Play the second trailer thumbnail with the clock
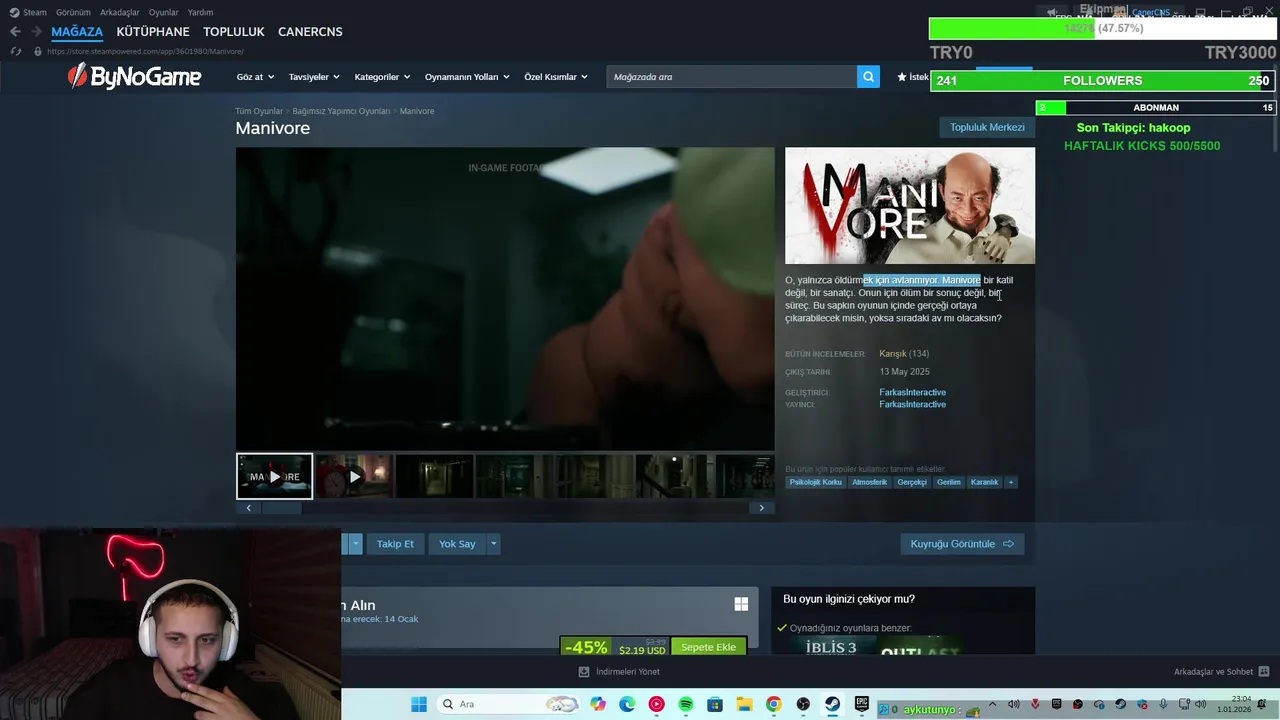 (354, 476)
